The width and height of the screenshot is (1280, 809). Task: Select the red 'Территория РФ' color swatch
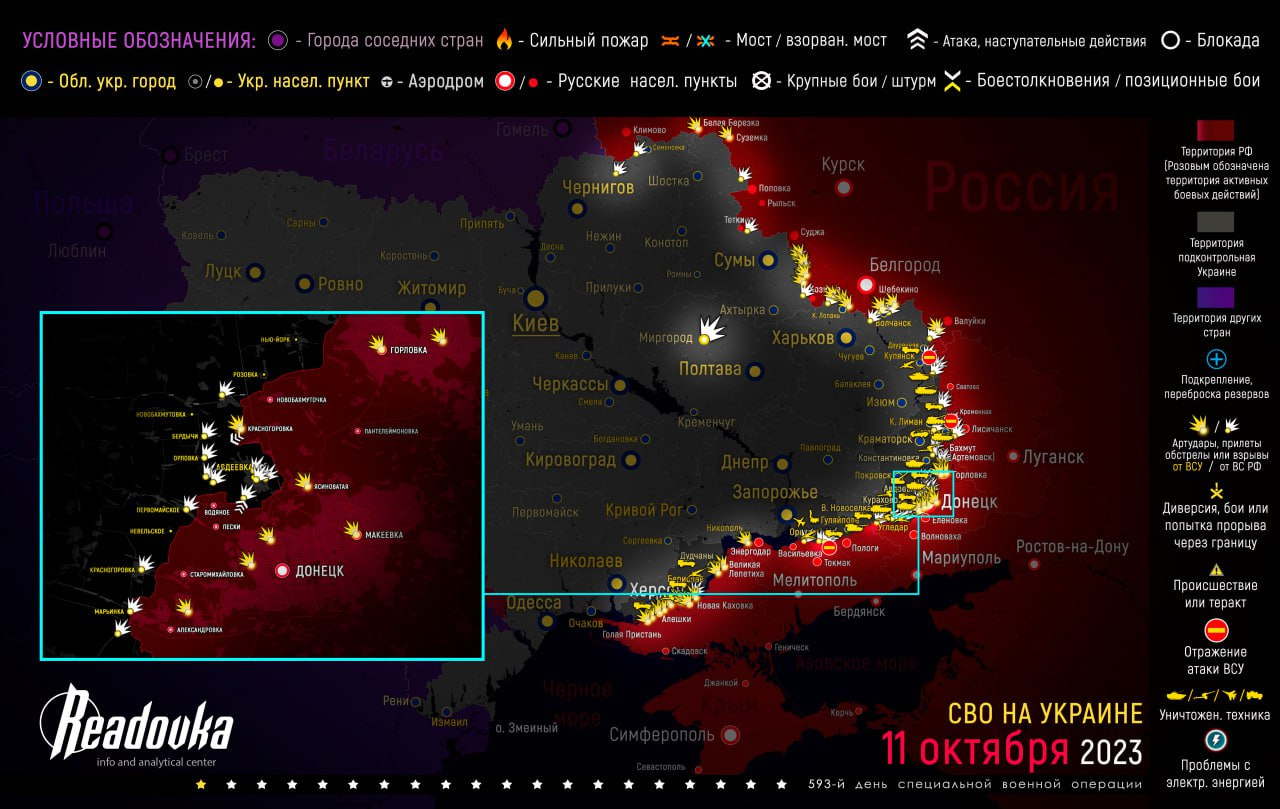[1216, 130]
